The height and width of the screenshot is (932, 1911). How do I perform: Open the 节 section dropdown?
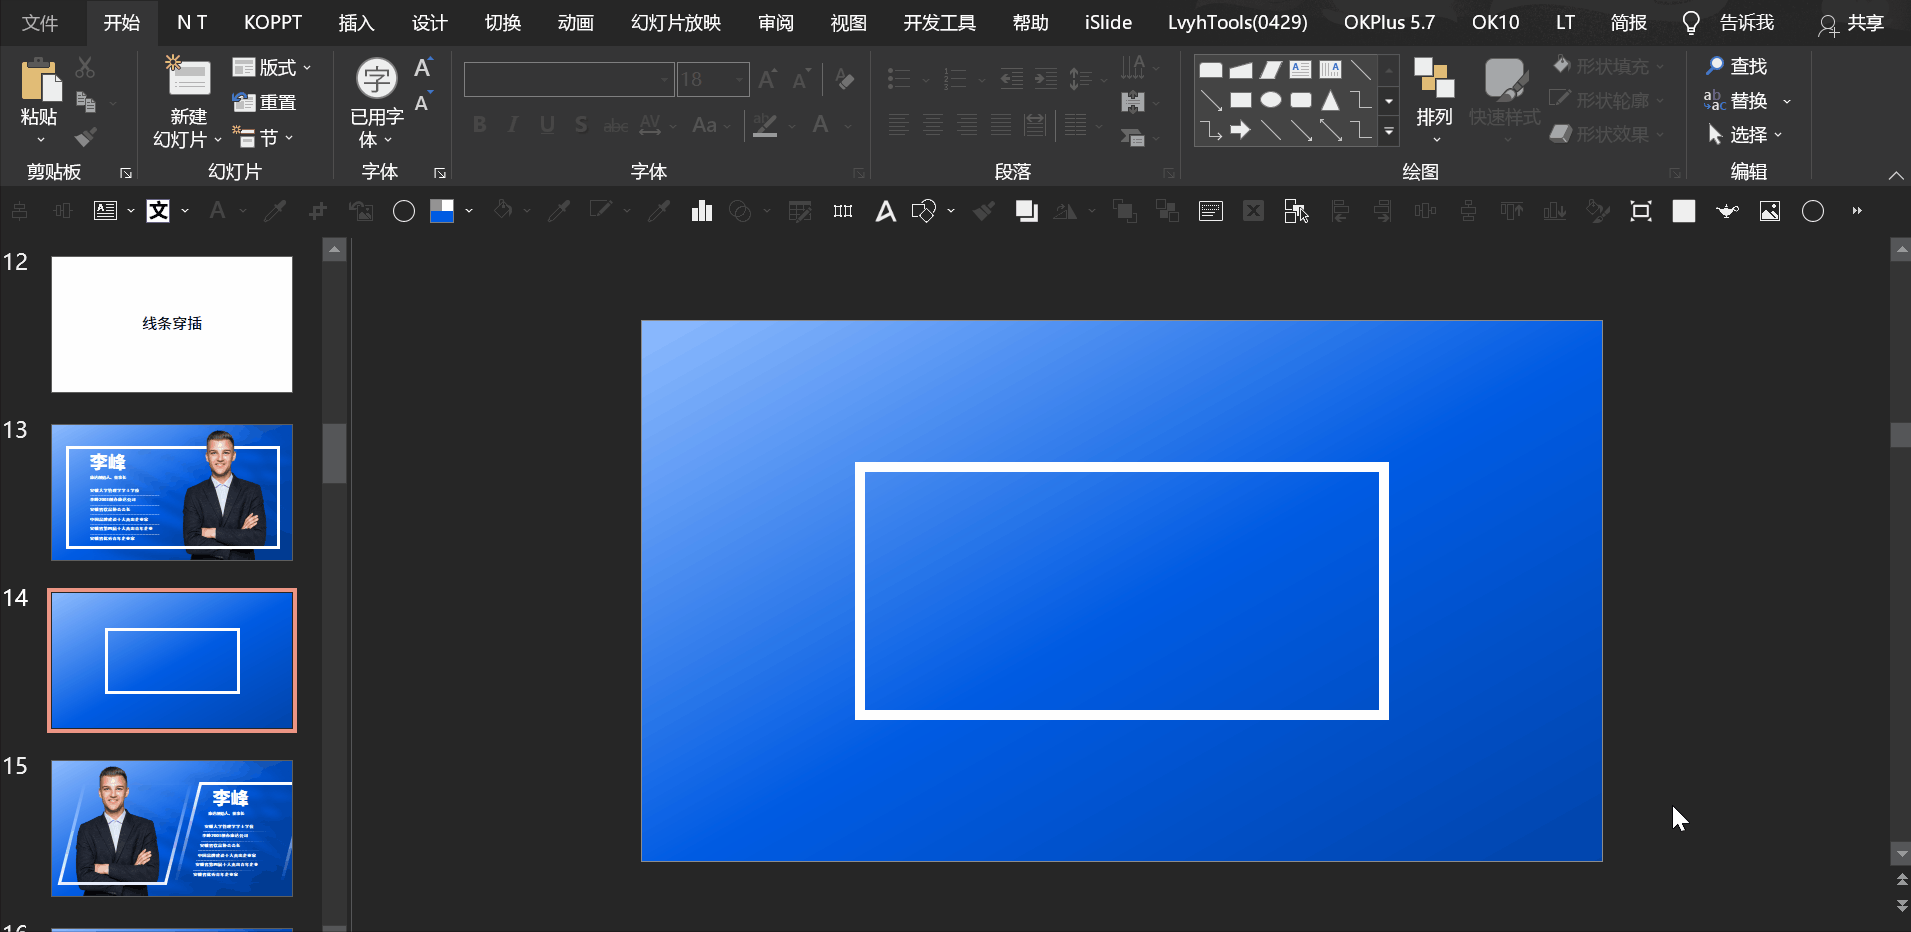263,137
